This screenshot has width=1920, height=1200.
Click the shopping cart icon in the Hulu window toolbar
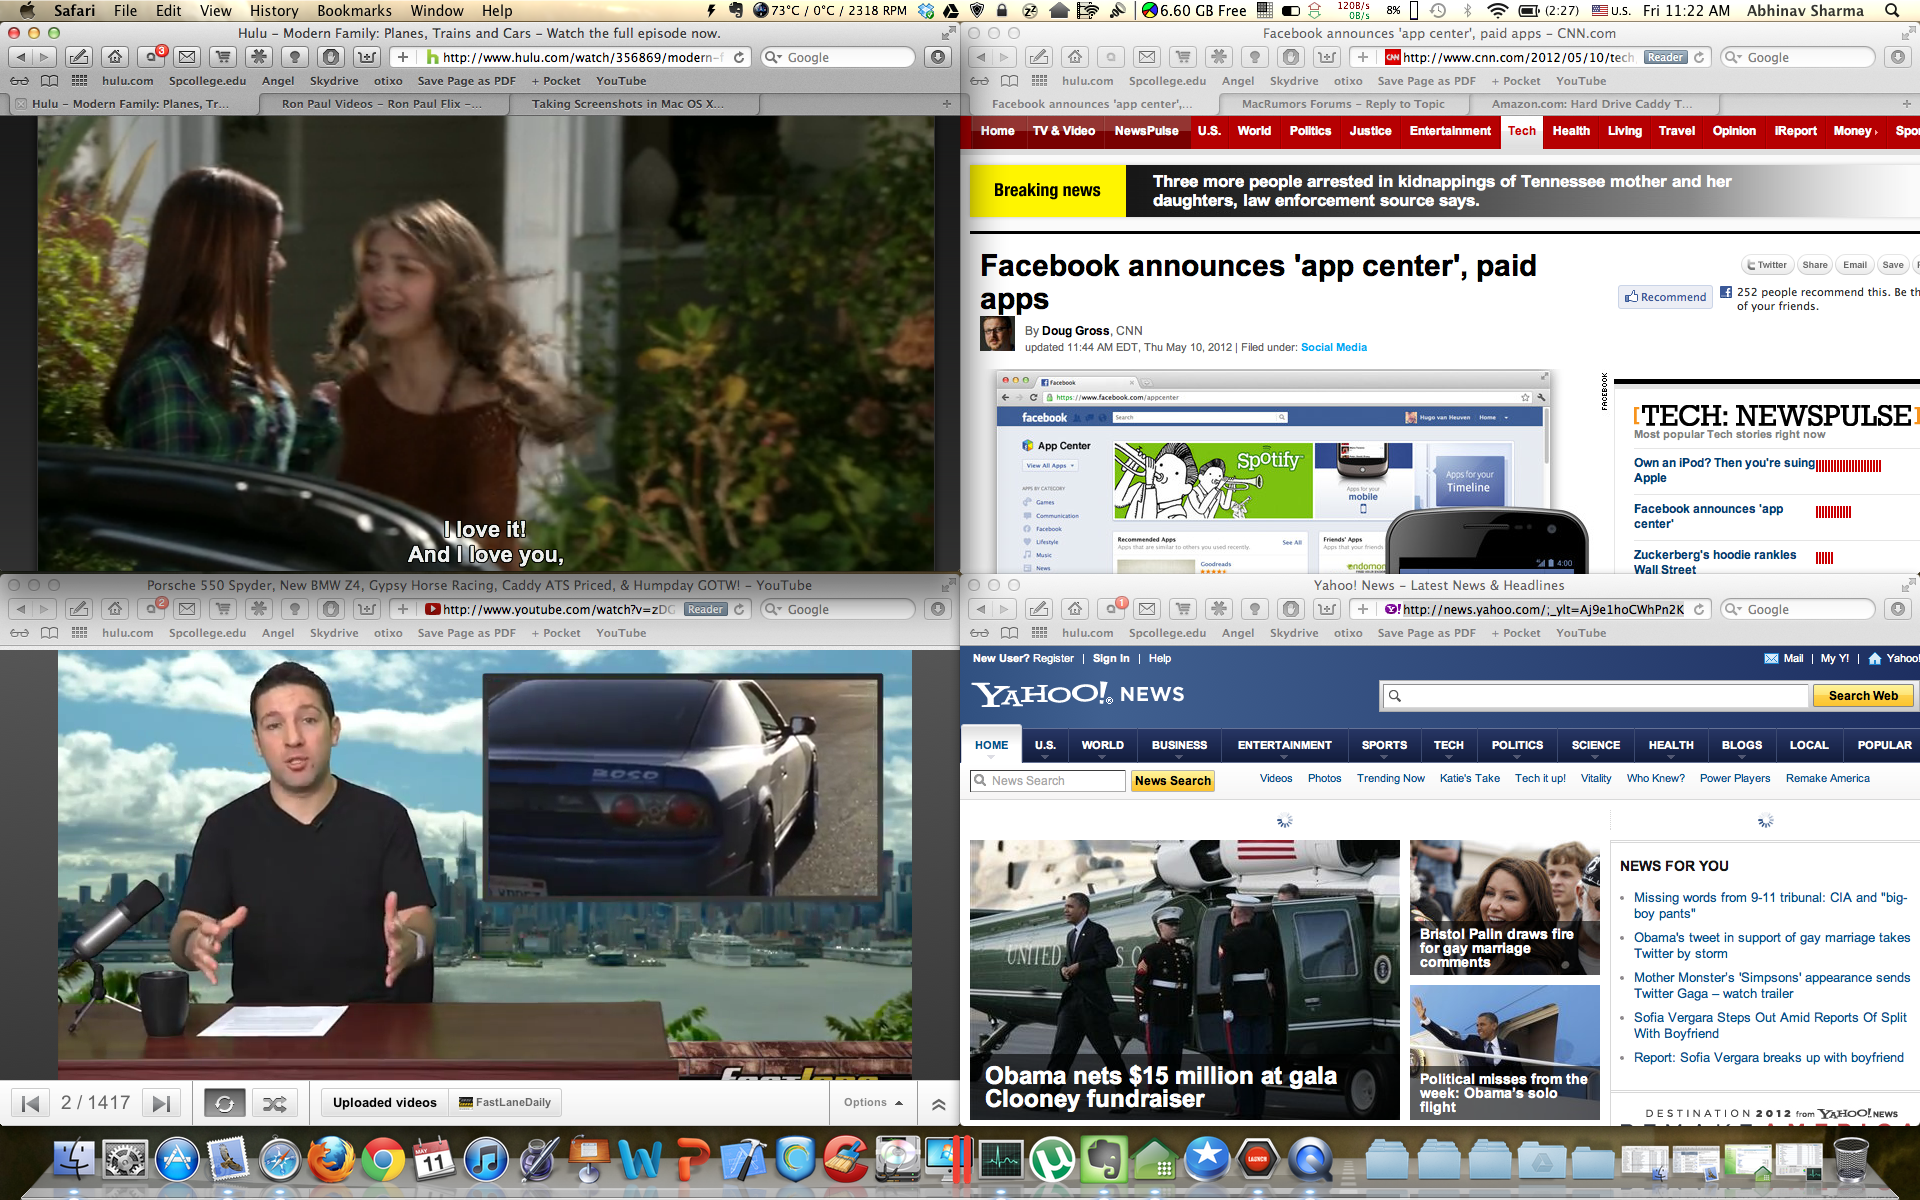[x=223, y=57]
